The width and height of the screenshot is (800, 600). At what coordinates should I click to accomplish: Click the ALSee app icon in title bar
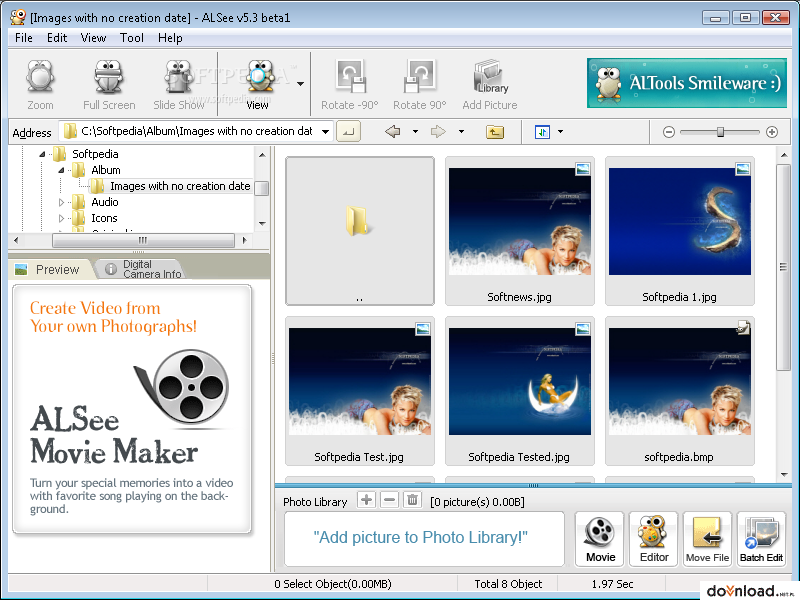click(x=18, y=16)
